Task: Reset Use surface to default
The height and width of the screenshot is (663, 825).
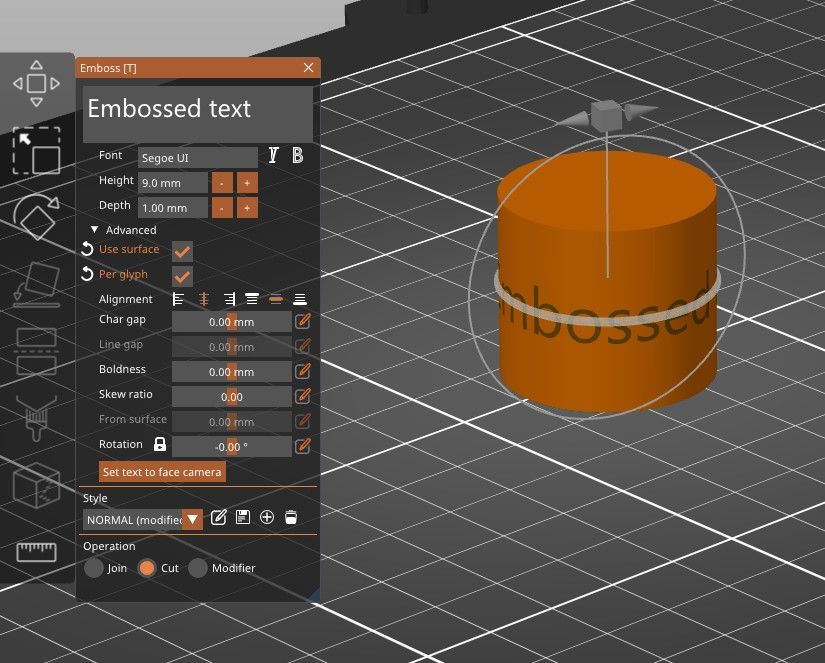Action: click(87, 249)
